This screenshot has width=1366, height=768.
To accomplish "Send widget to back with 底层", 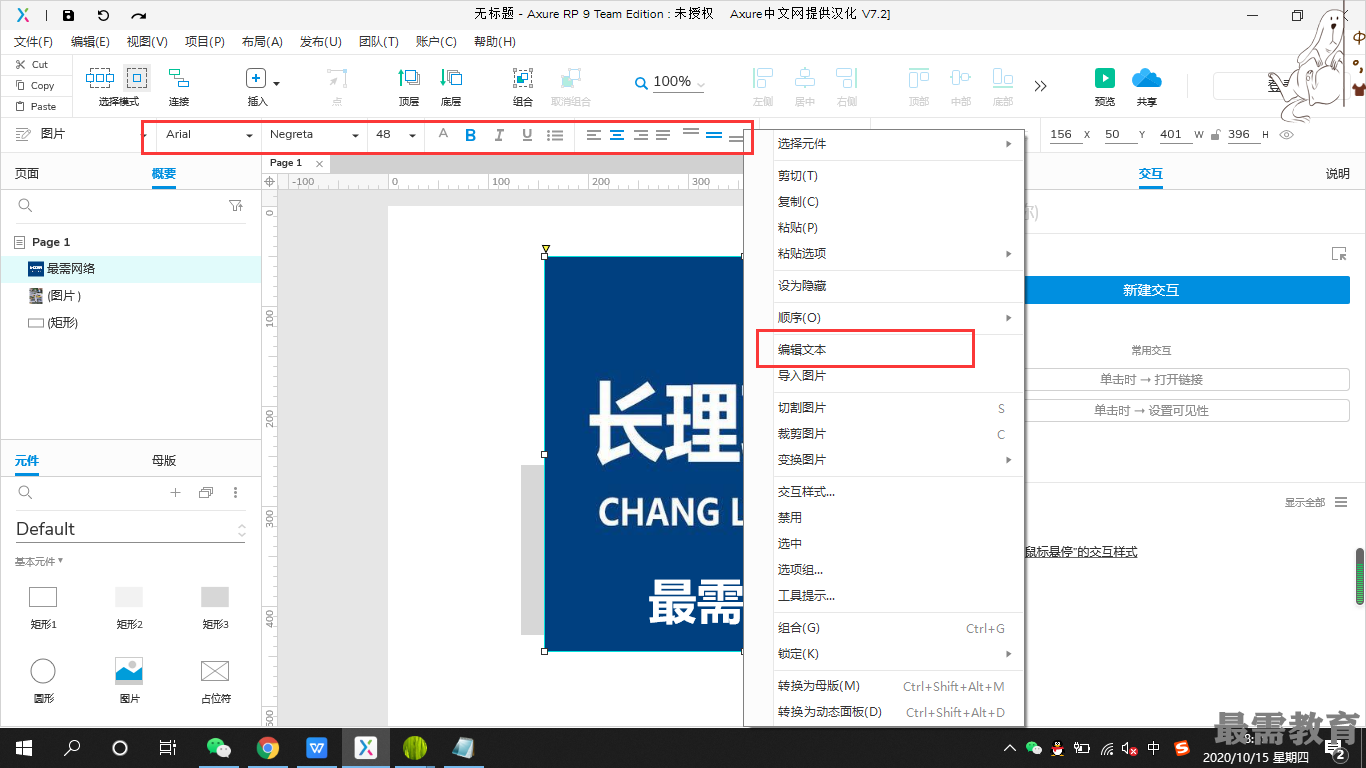I will (451, 78).
